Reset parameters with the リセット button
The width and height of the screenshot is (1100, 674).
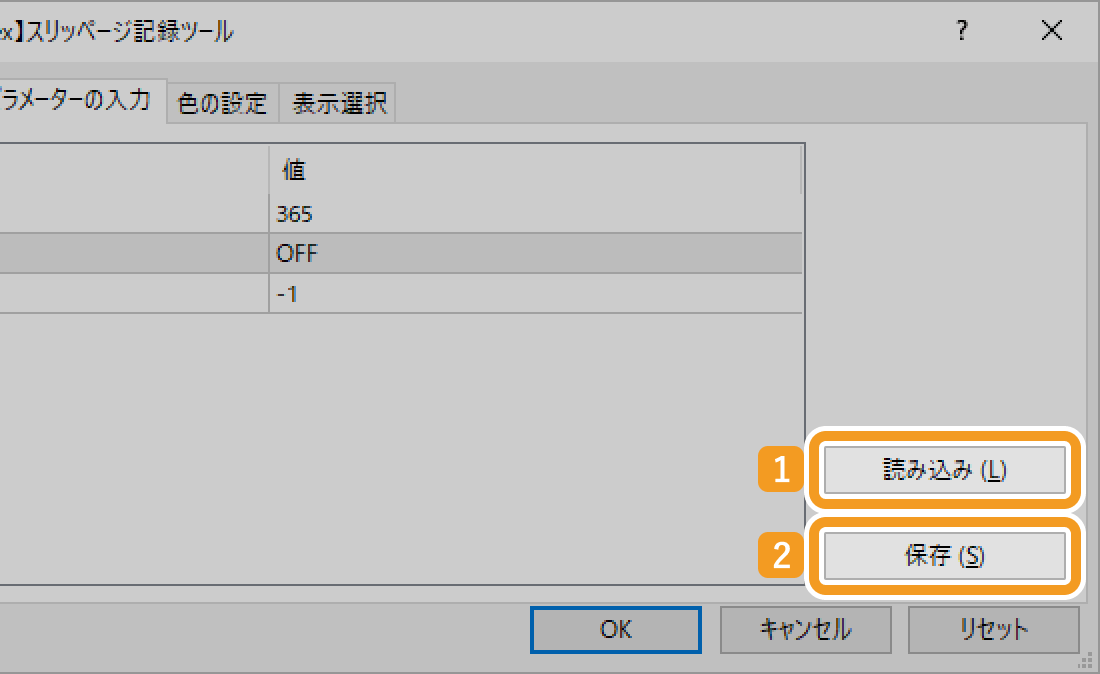click(994, 629)
